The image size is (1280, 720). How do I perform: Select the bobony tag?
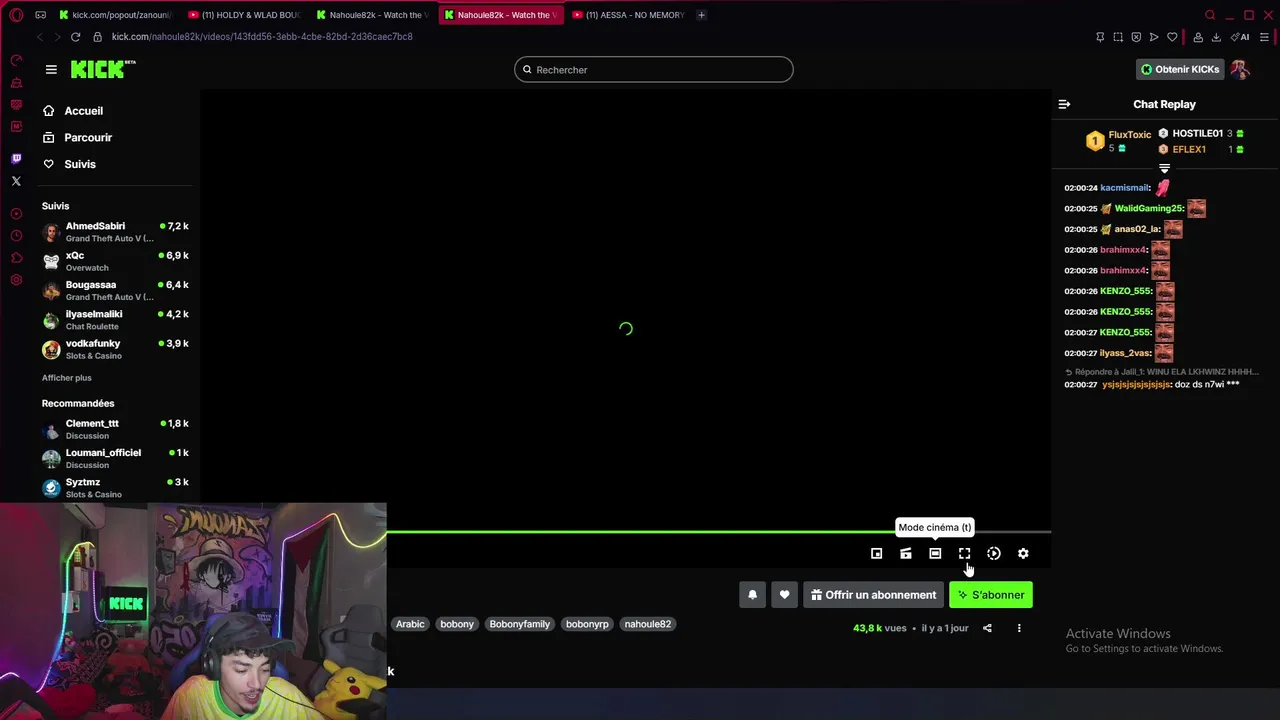(457, 624)
